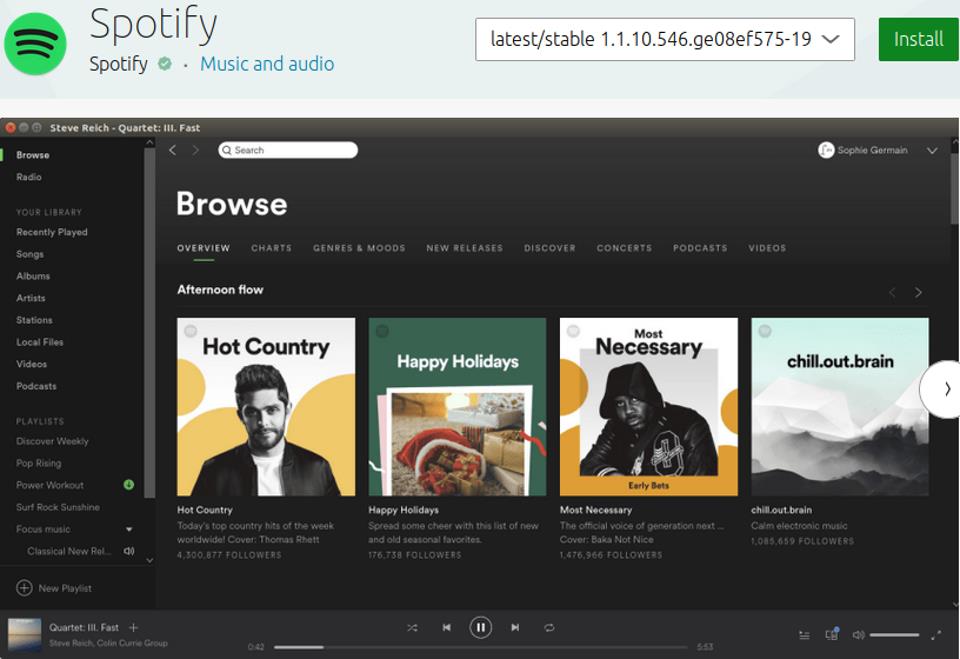Viewport: 960px width, 659px height.
Task: Click the Spotify logo icon
Action: pos(36,43)
